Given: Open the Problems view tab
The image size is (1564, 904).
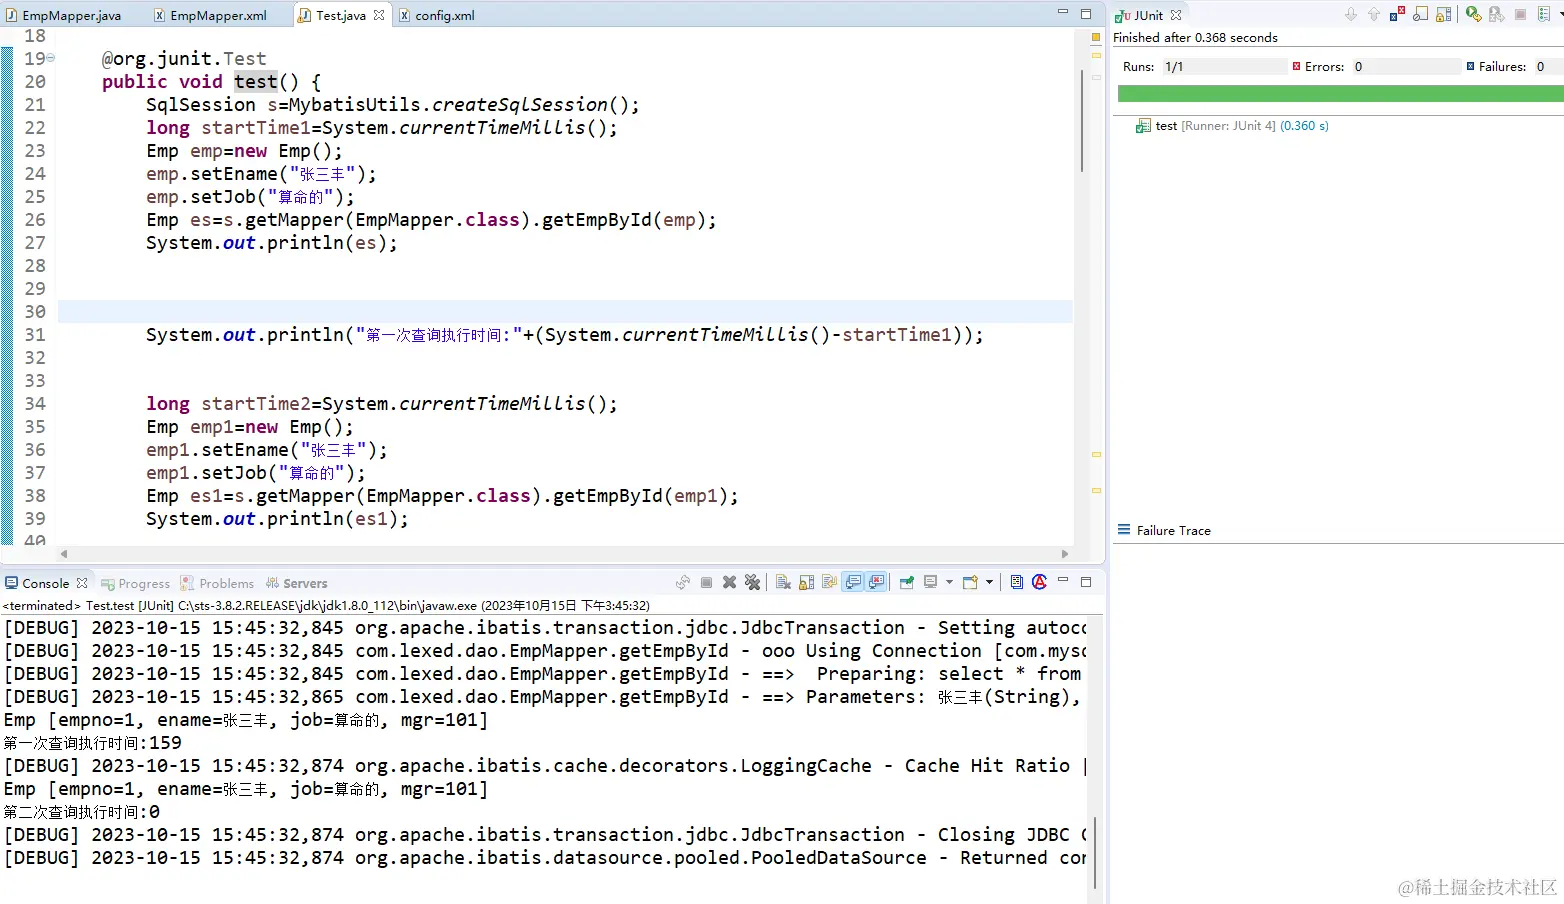Looking at the screenshot, I should [217, 583].
